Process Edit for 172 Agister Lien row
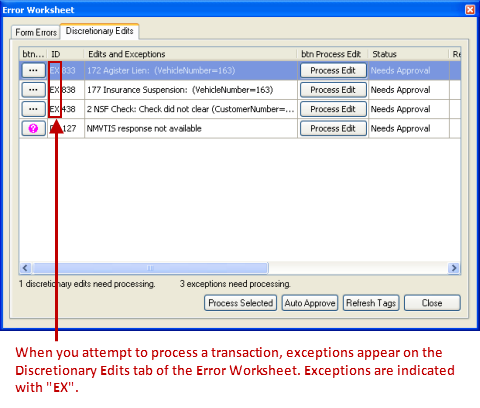This screenshot has width=480, height=408. click(x=333, y=70)
